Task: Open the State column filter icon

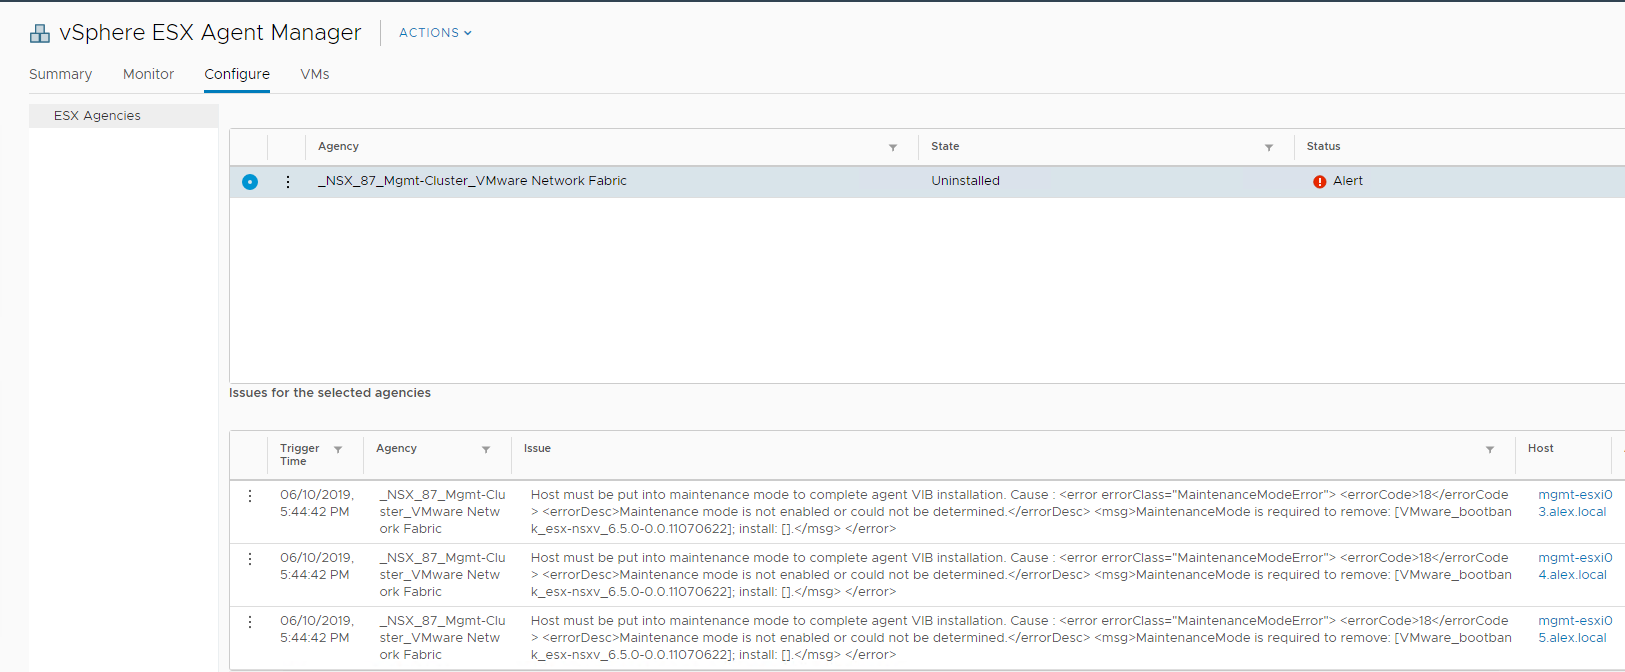Action: (1269, 147)
